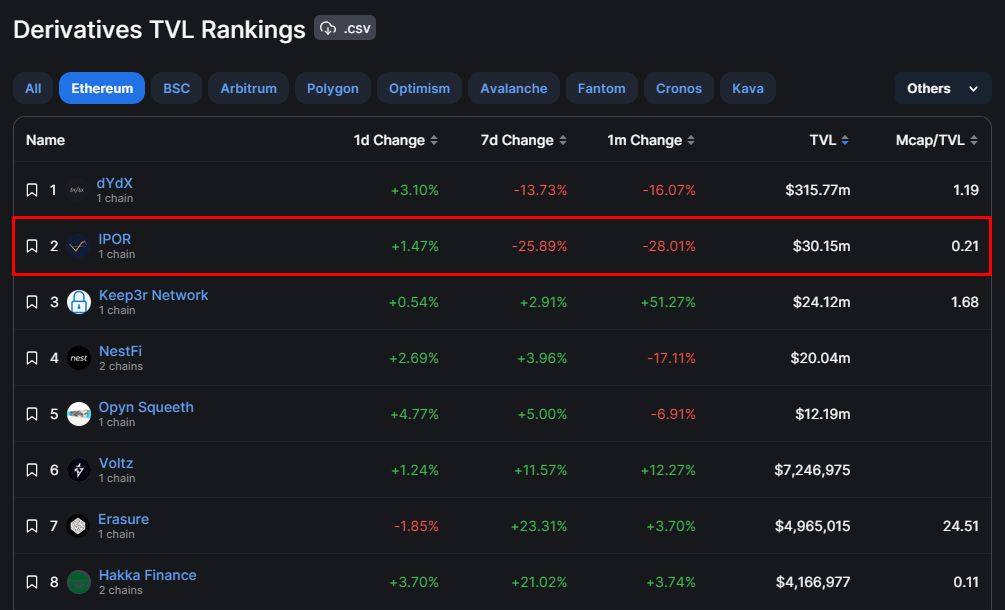Open the IPOR protocol page

click(115, 239)
